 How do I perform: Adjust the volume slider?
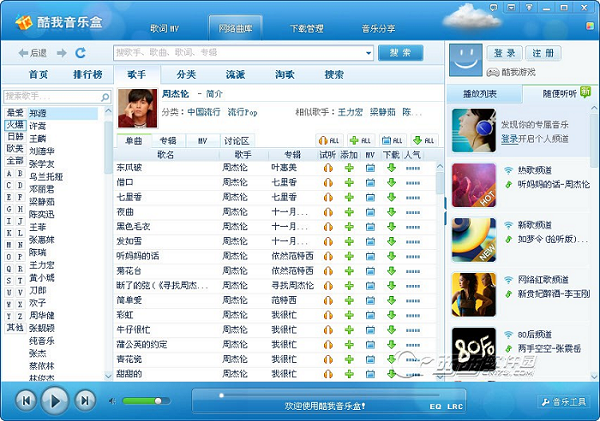[x=157, y=401]
